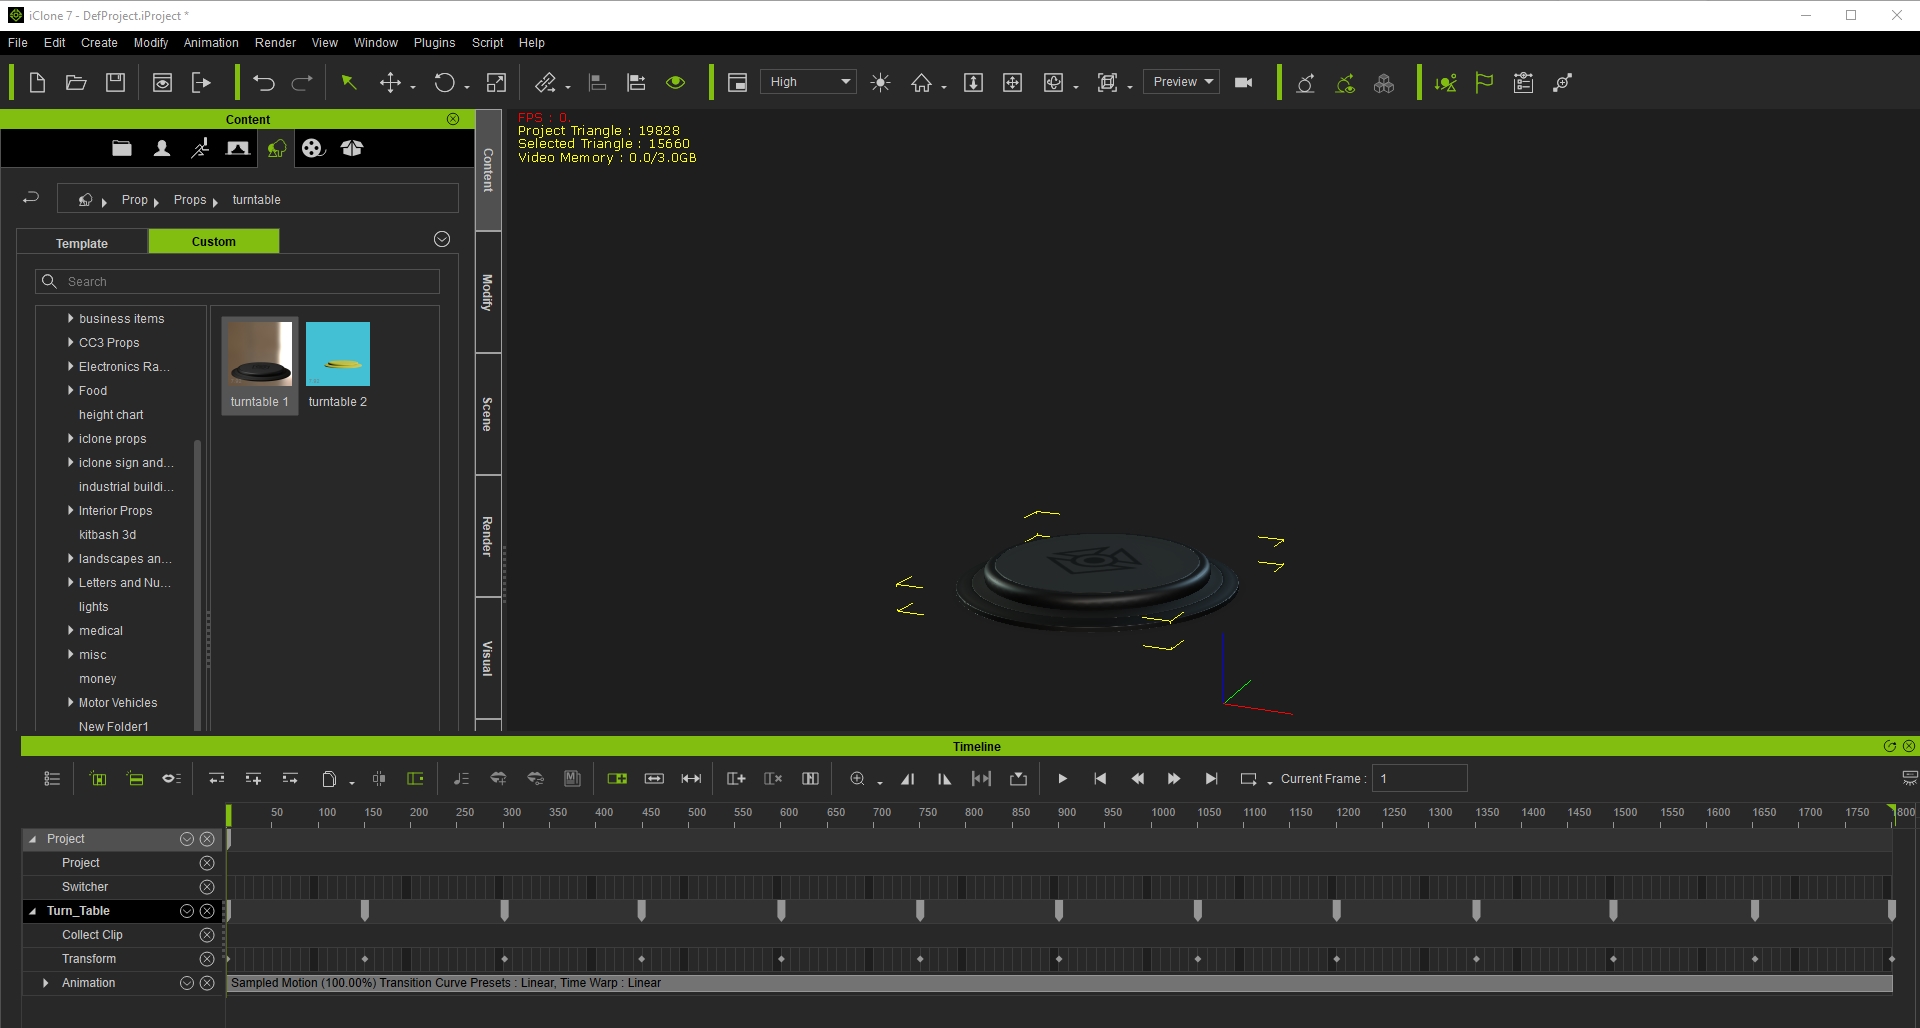Screen dimensions: 1920x1028
Task: Create a new project with New icon
Action: tap(37, 83)
